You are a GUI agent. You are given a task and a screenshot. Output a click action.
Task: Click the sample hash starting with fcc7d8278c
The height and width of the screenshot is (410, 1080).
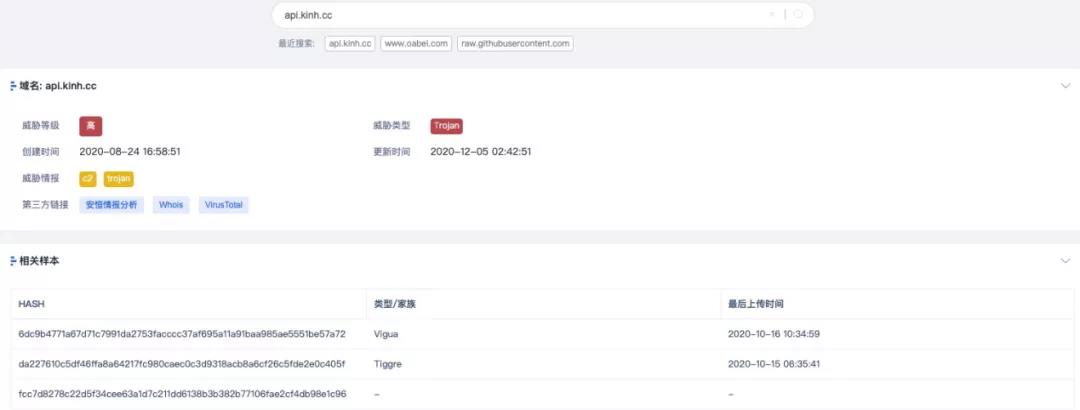click(x=182, y=394)
